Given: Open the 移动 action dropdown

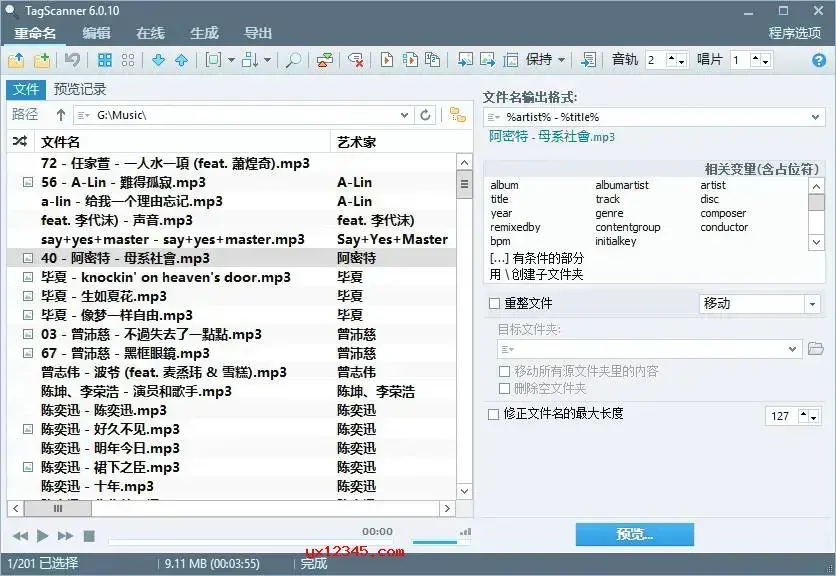Looking at the screenshot, I should point(812,304).
